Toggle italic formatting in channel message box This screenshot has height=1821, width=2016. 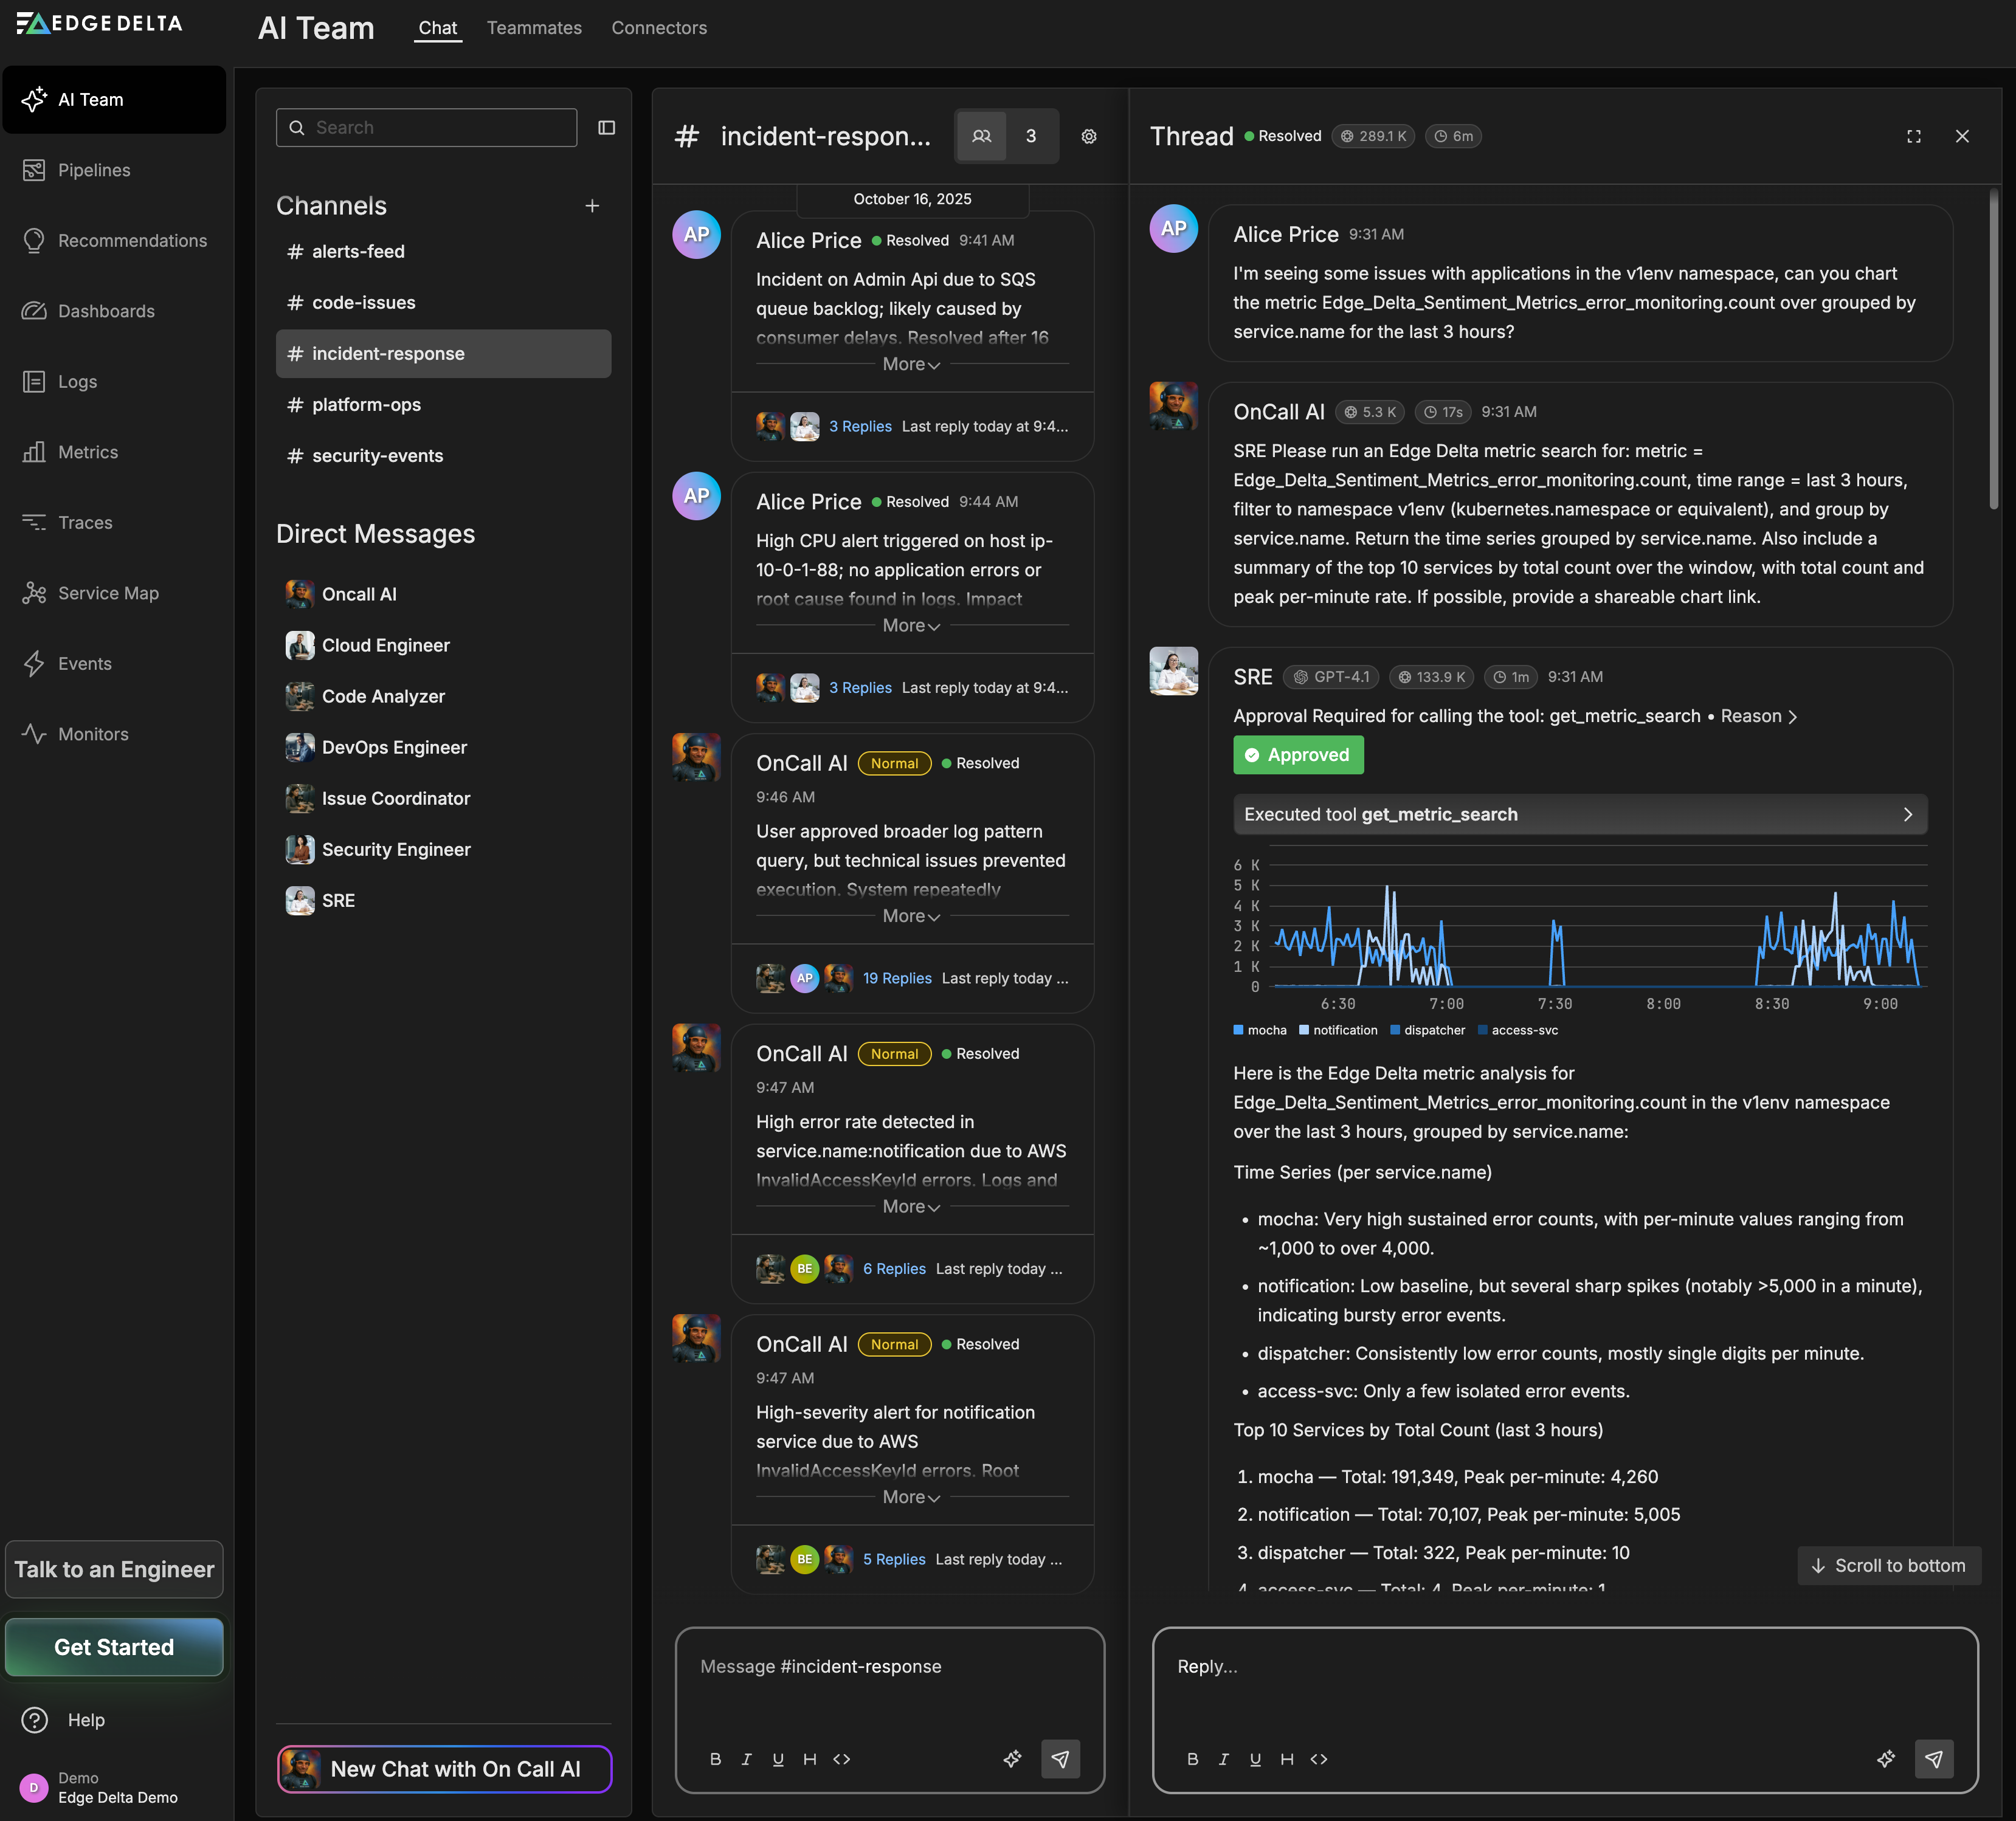tap(746, 1759)
